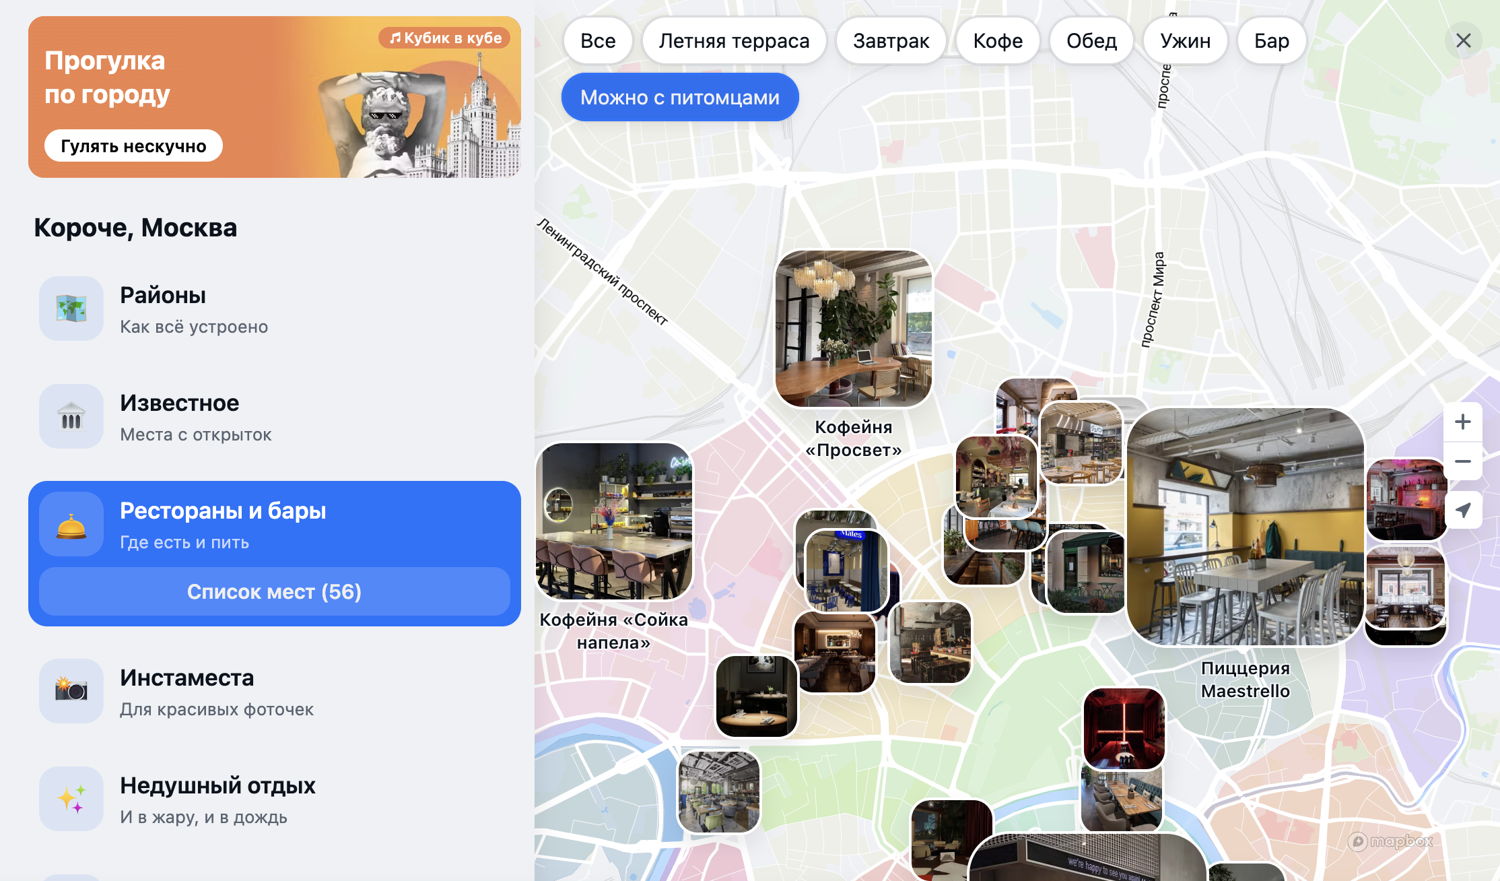Turn on the Обед filter

[x=1091, y=41]
